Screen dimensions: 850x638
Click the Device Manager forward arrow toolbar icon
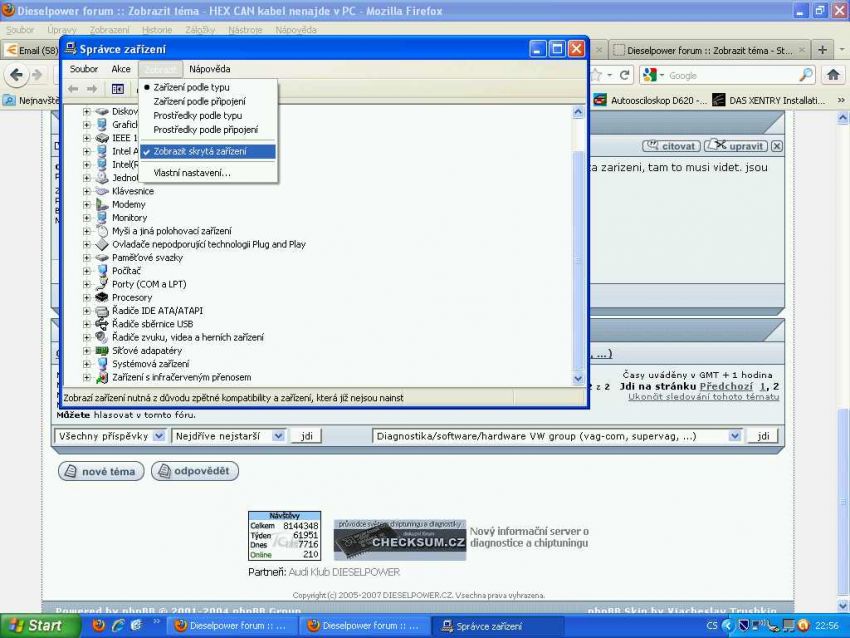coord(92,88)
